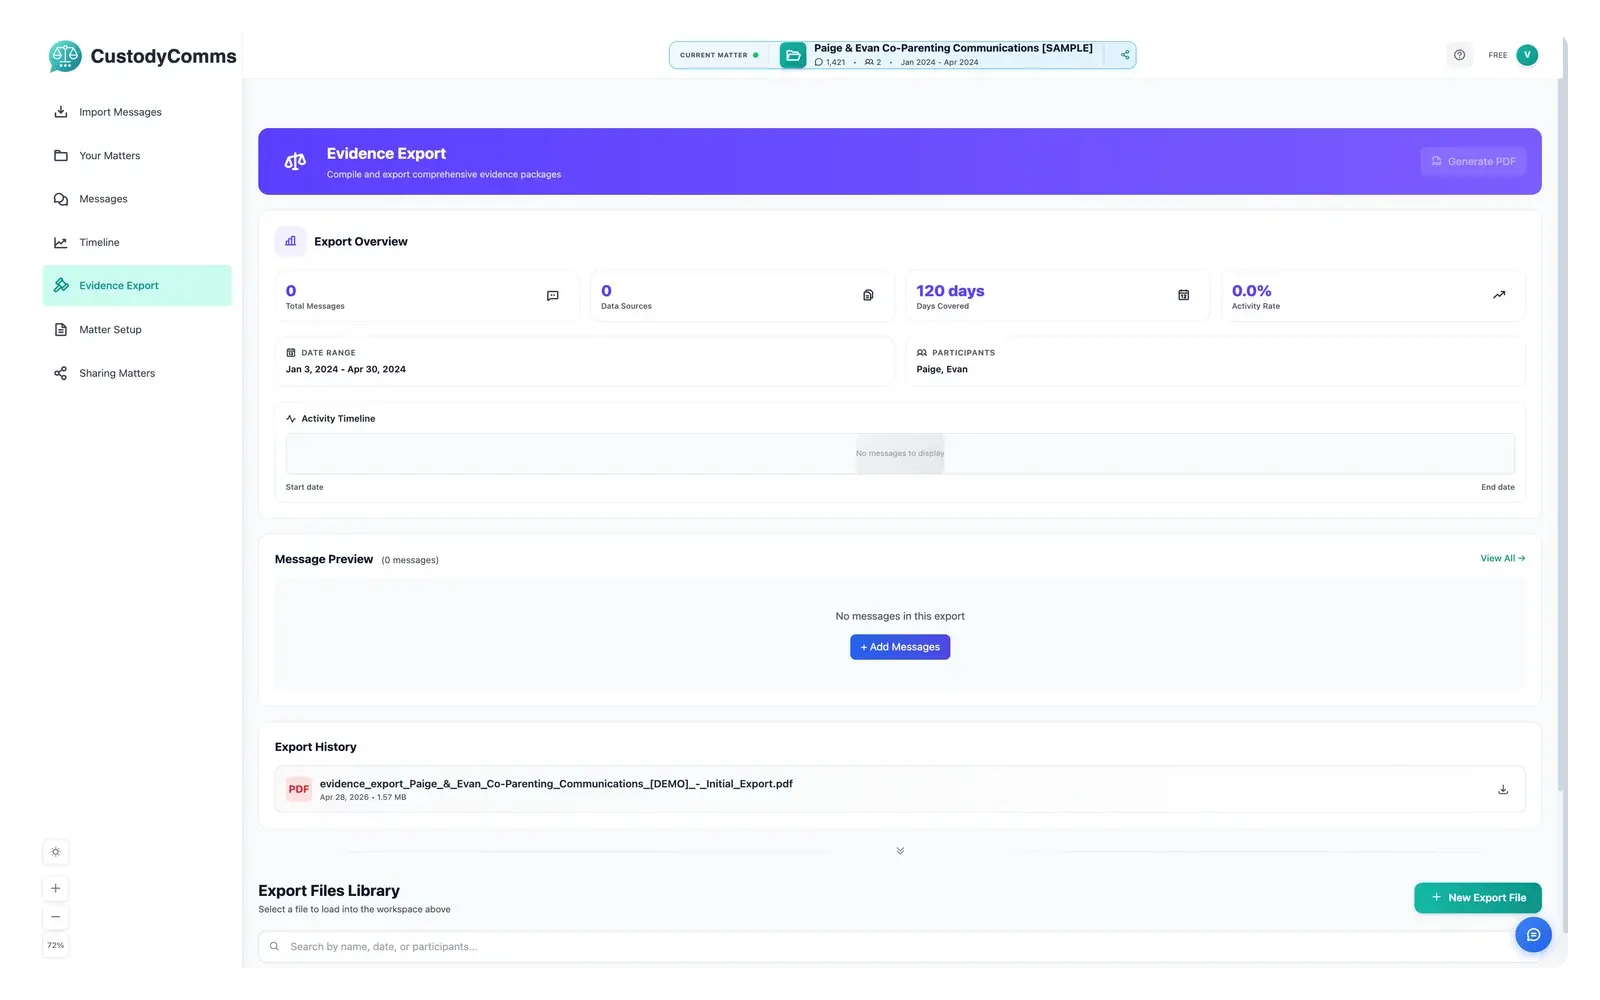The image size is (1600, 1000).
Task: Open evidence_export Initial_Export.pdf entry
Action: (900, 790)
